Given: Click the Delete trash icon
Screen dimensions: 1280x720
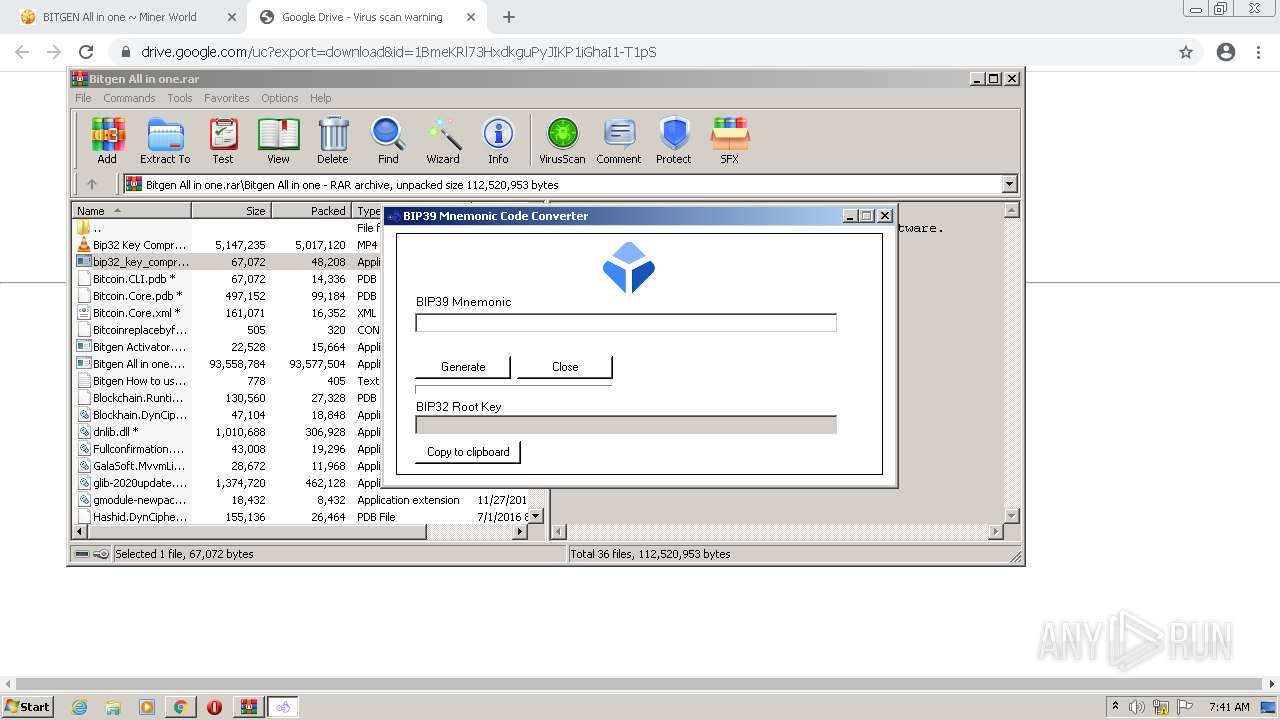Looking at the screenshot, I should (x=333, y=140).
